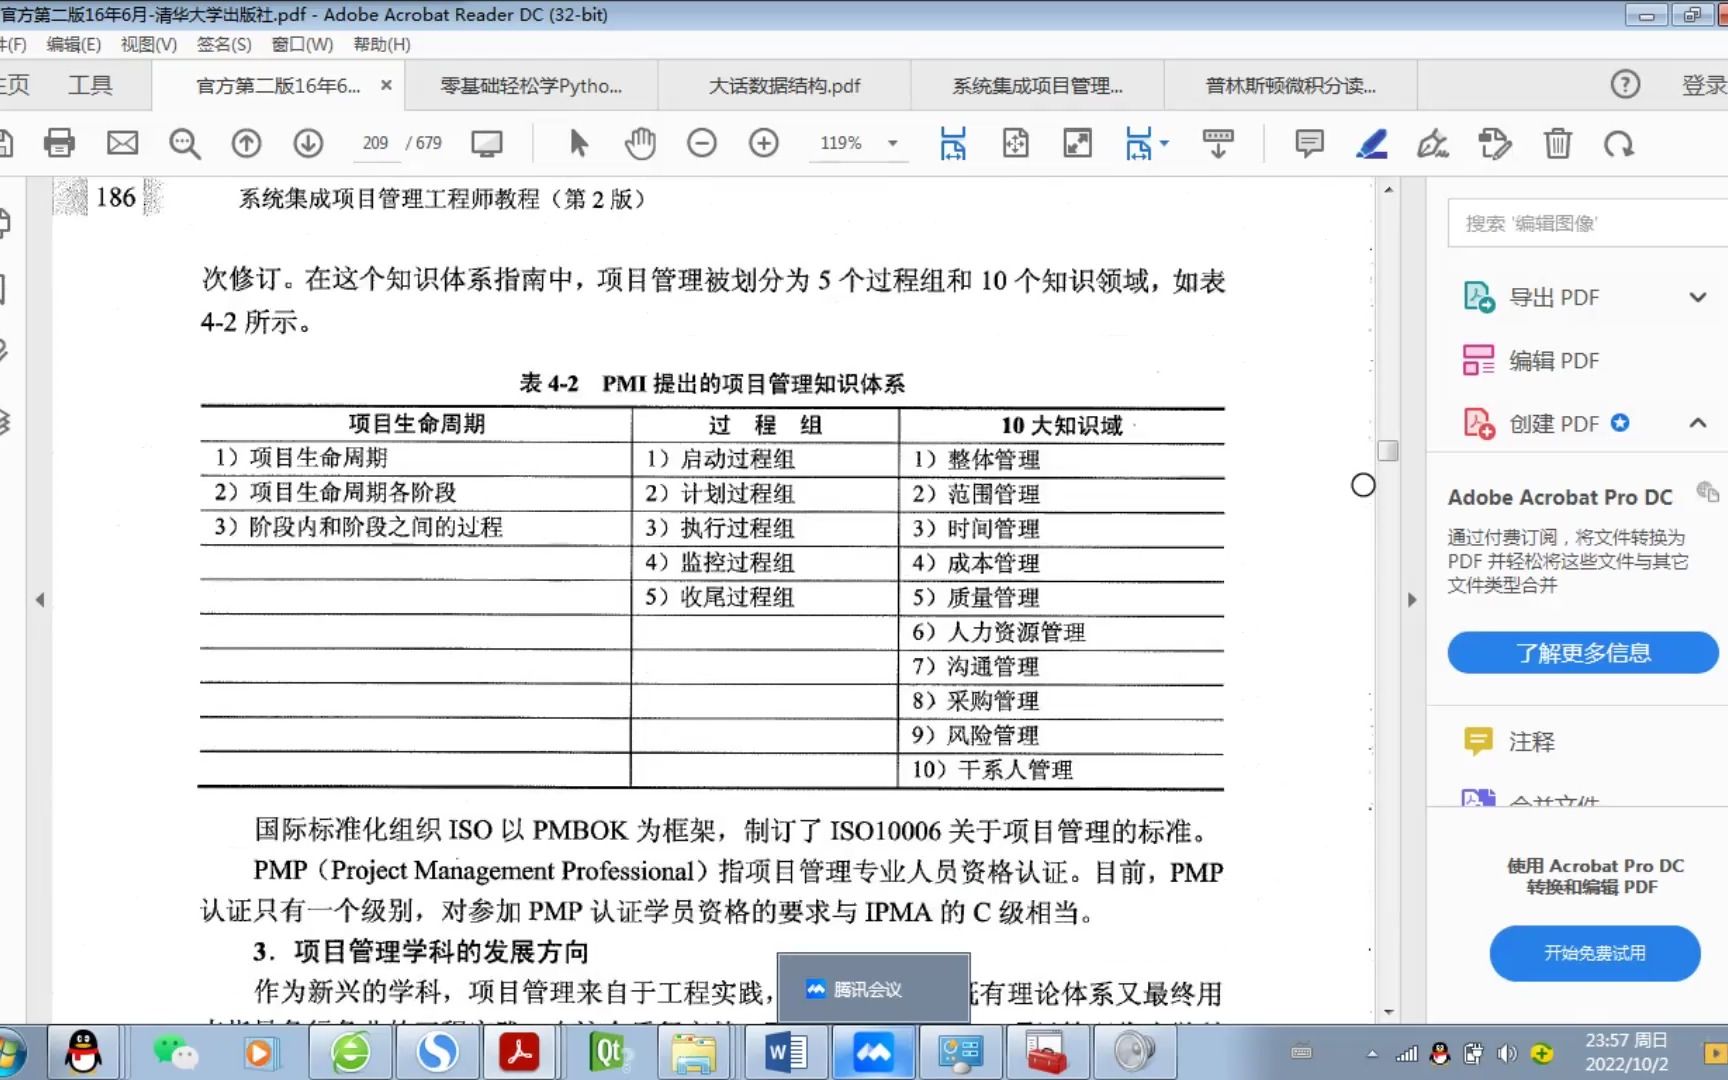Expand the 导出 PDF dropdown
Screen dimensions: 1728x1080
pyautogui.click(x=1697, y=297)
